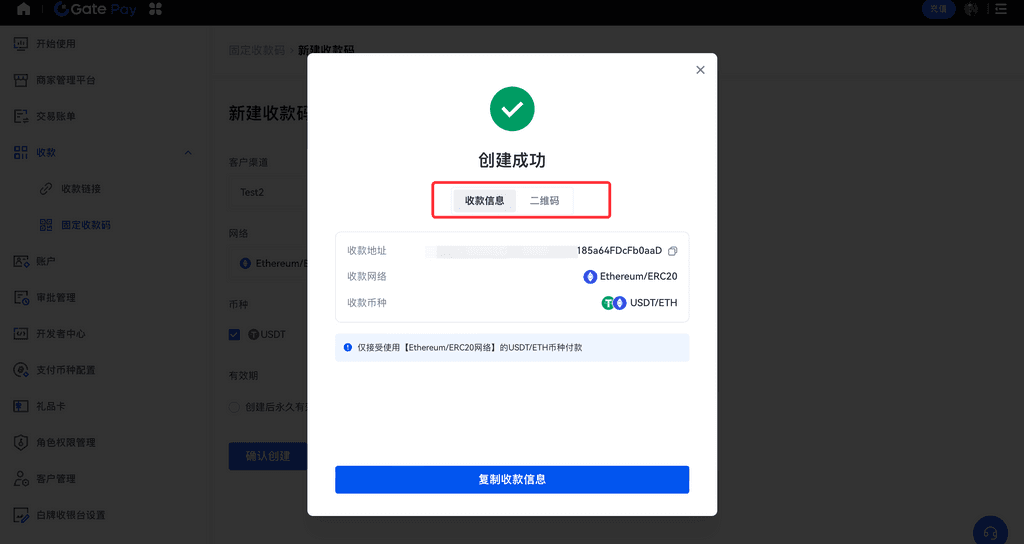Open the customer support headset icon
Screen dimensions: 1024x544
(990, 532)
